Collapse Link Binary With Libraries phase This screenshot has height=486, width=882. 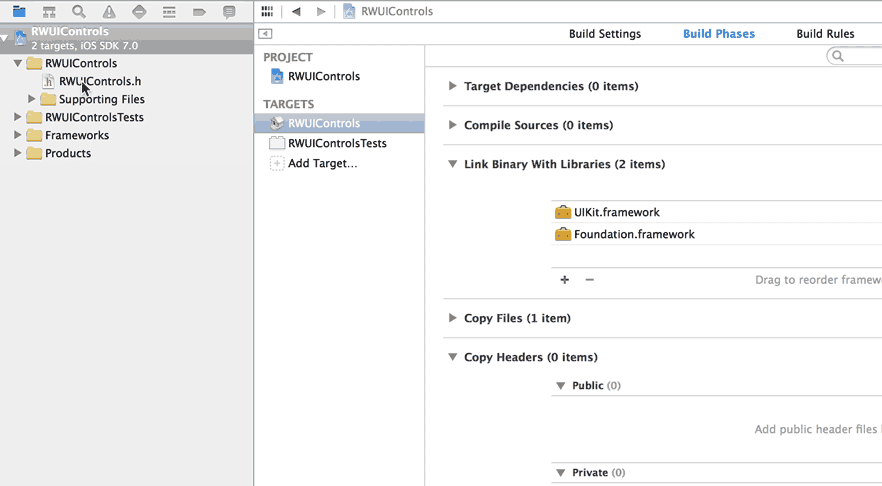(x=452, y=164)
